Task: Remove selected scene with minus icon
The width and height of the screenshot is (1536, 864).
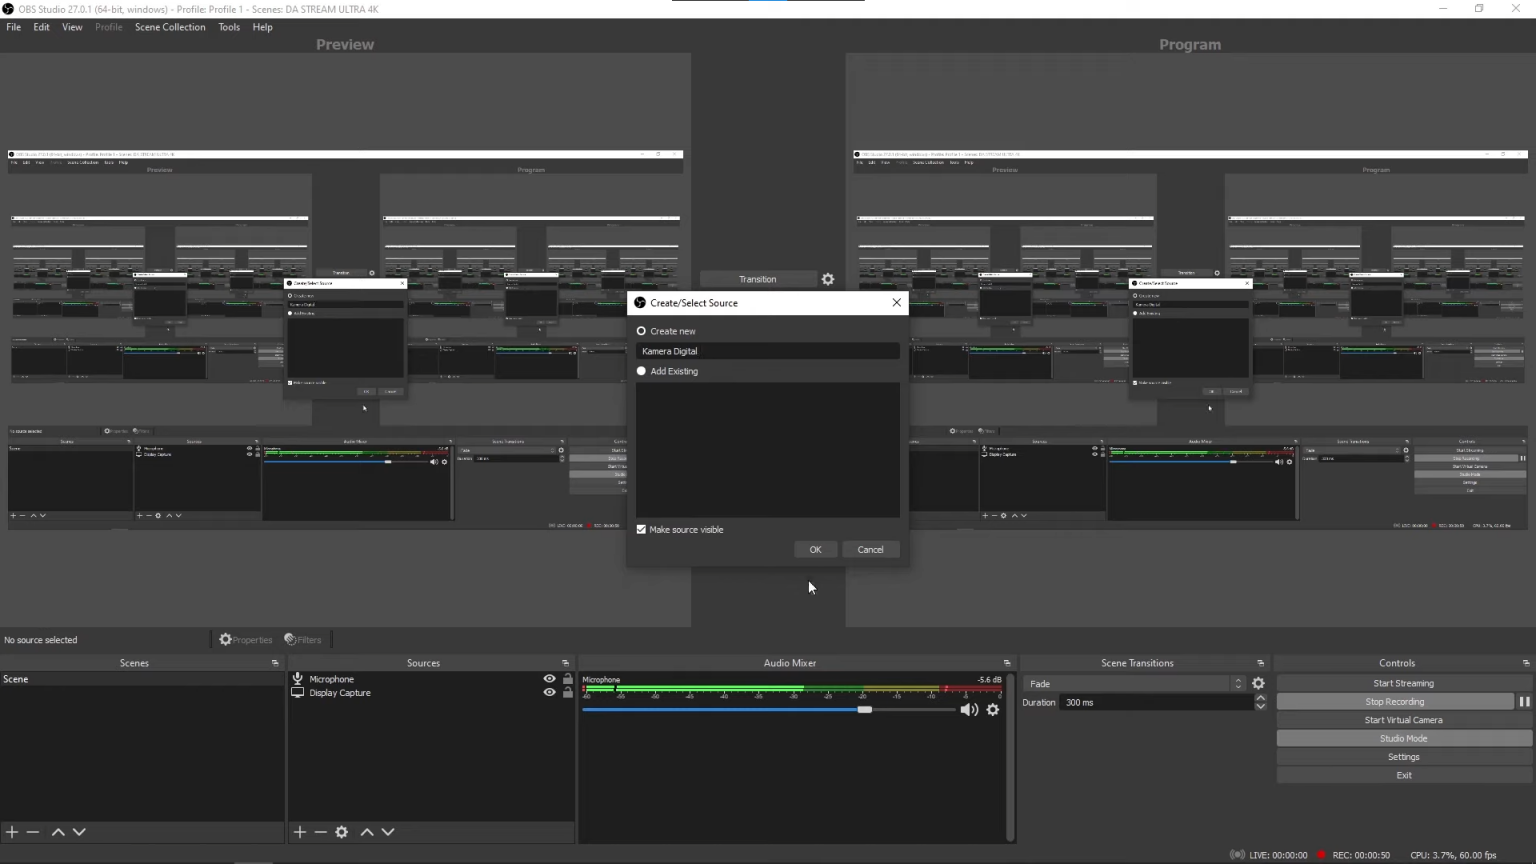Action: pyautogui.click(x=33, y=832)
